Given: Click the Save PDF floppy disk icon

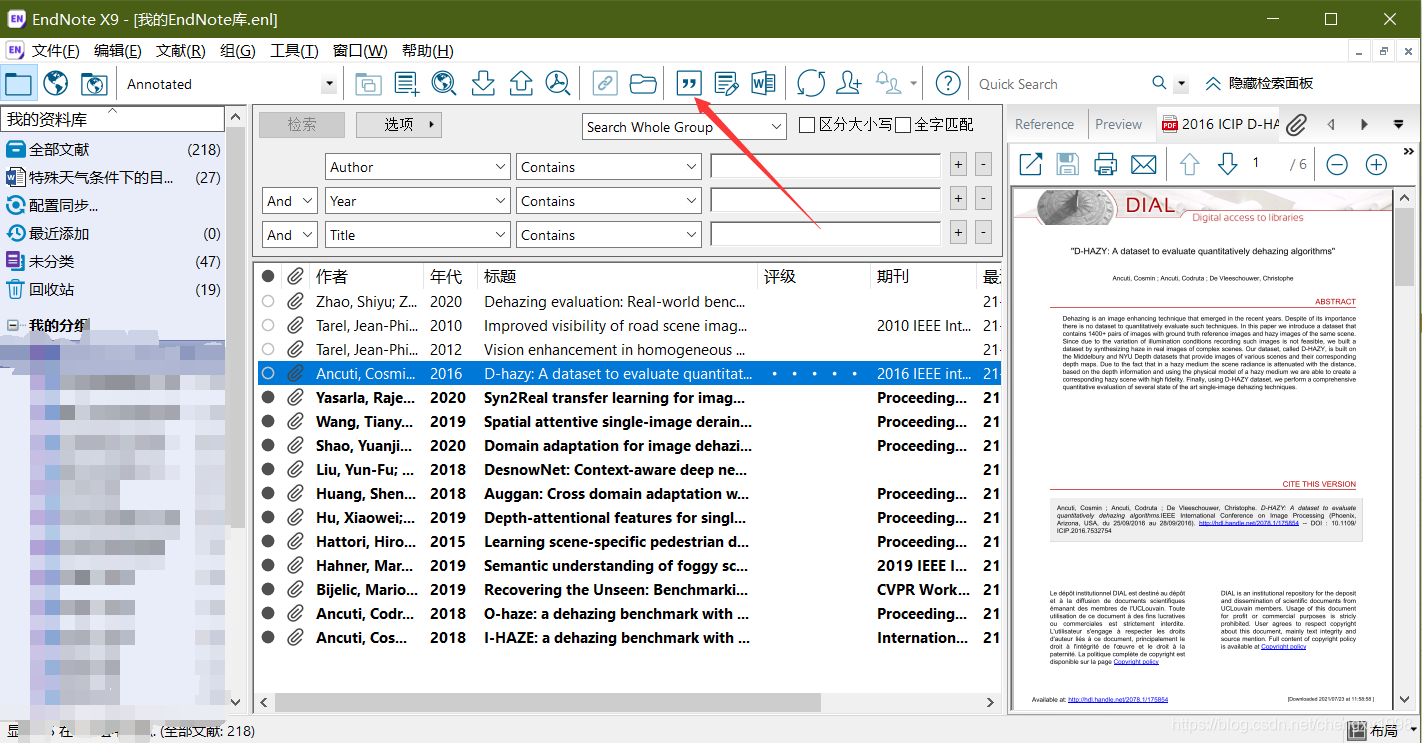Looking at the screenshot, I should click(x=1067, y=164).
